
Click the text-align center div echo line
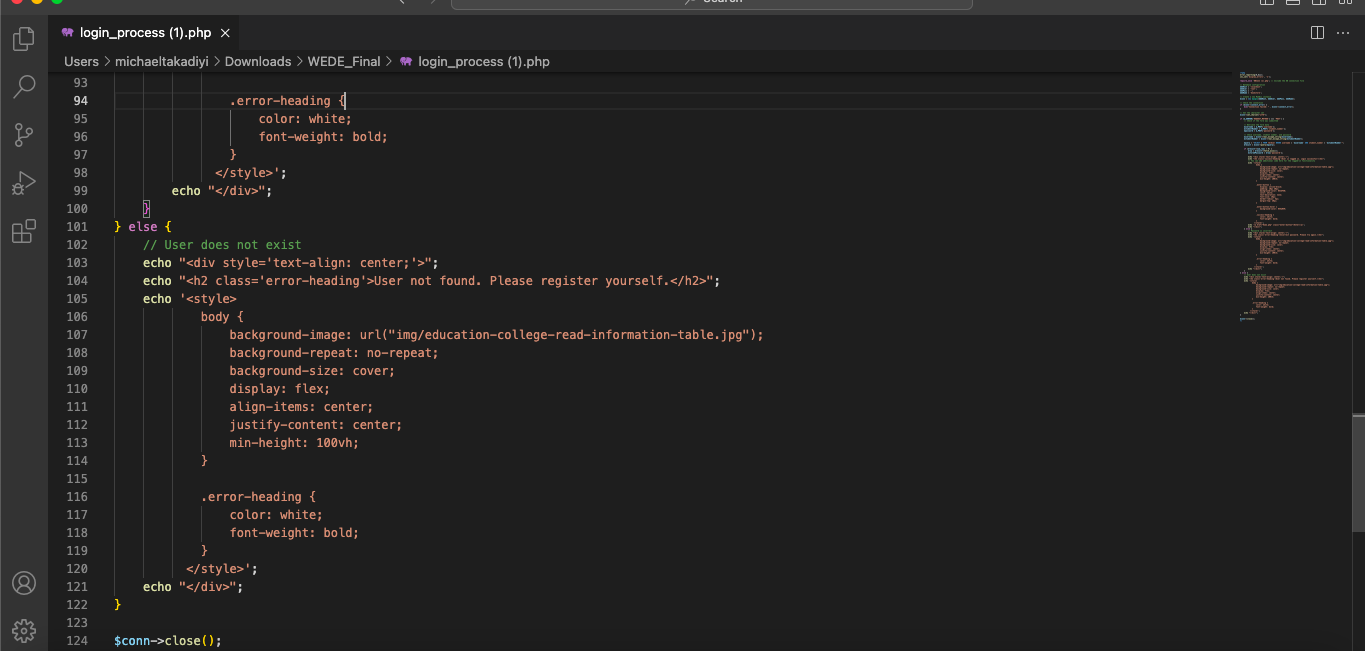291,263
